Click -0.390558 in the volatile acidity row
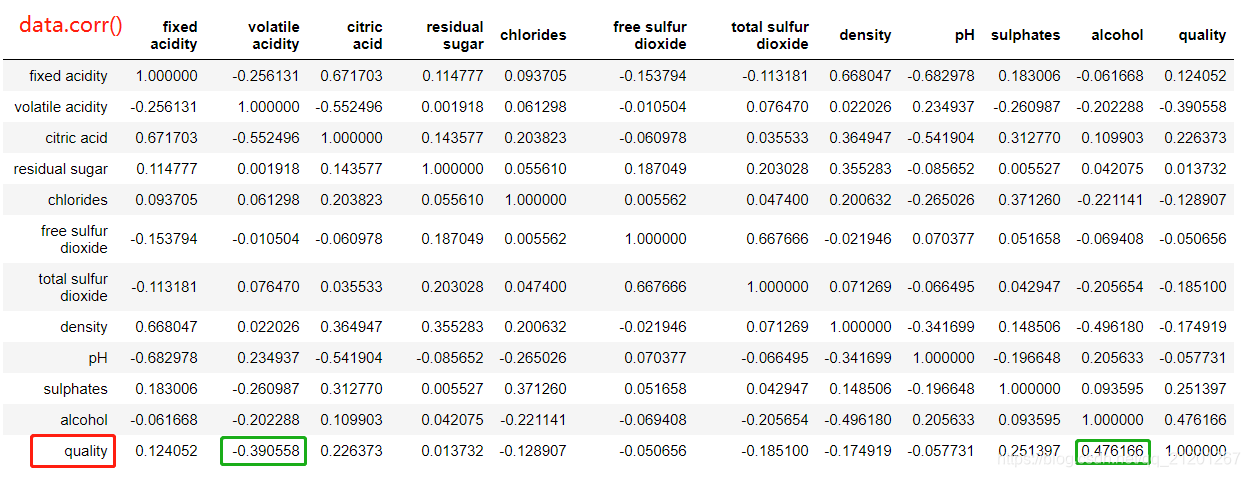The height and width of the screenshot is (477, 1250). point(1193,107)
